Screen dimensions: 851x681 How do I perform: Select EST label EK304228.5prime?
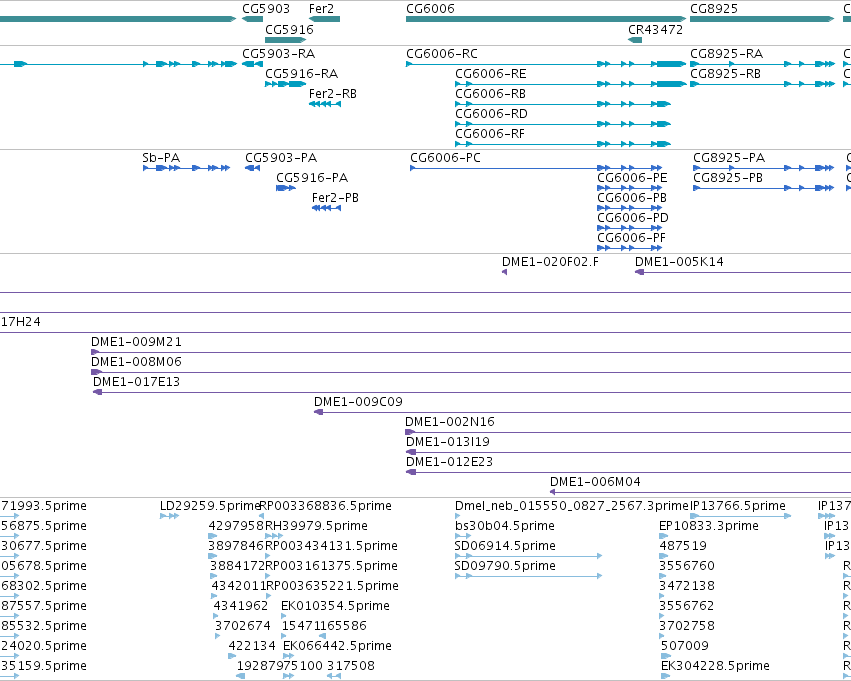[x=715, y=666]
